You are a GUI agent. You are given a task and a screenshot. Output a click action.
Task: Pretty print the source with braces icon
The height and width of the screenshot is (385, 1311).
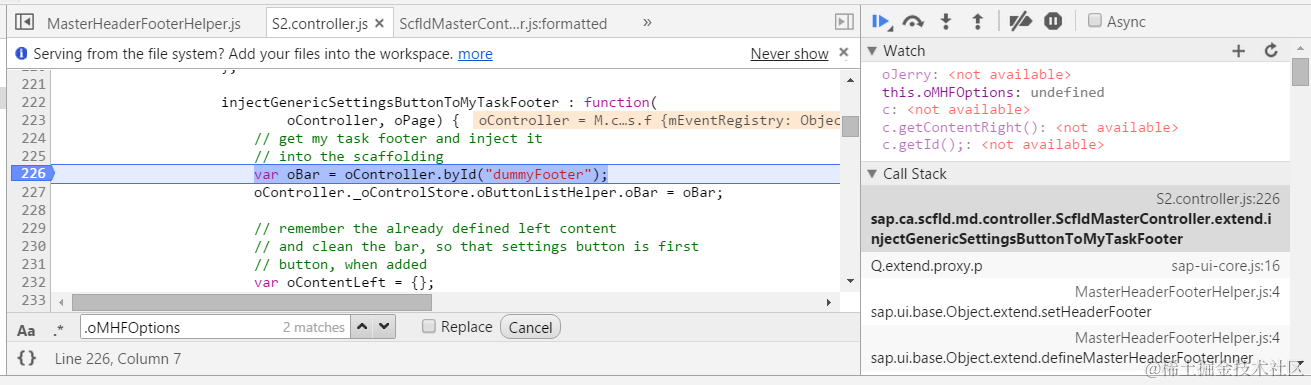click(x=26, y=357)
